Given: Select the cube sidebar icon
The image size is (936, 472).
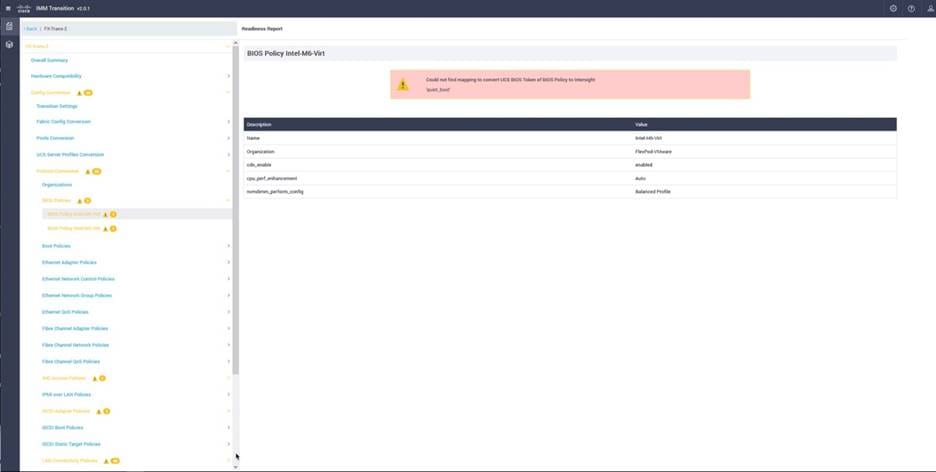Looking at the screenshot, I should click(9, 45).
